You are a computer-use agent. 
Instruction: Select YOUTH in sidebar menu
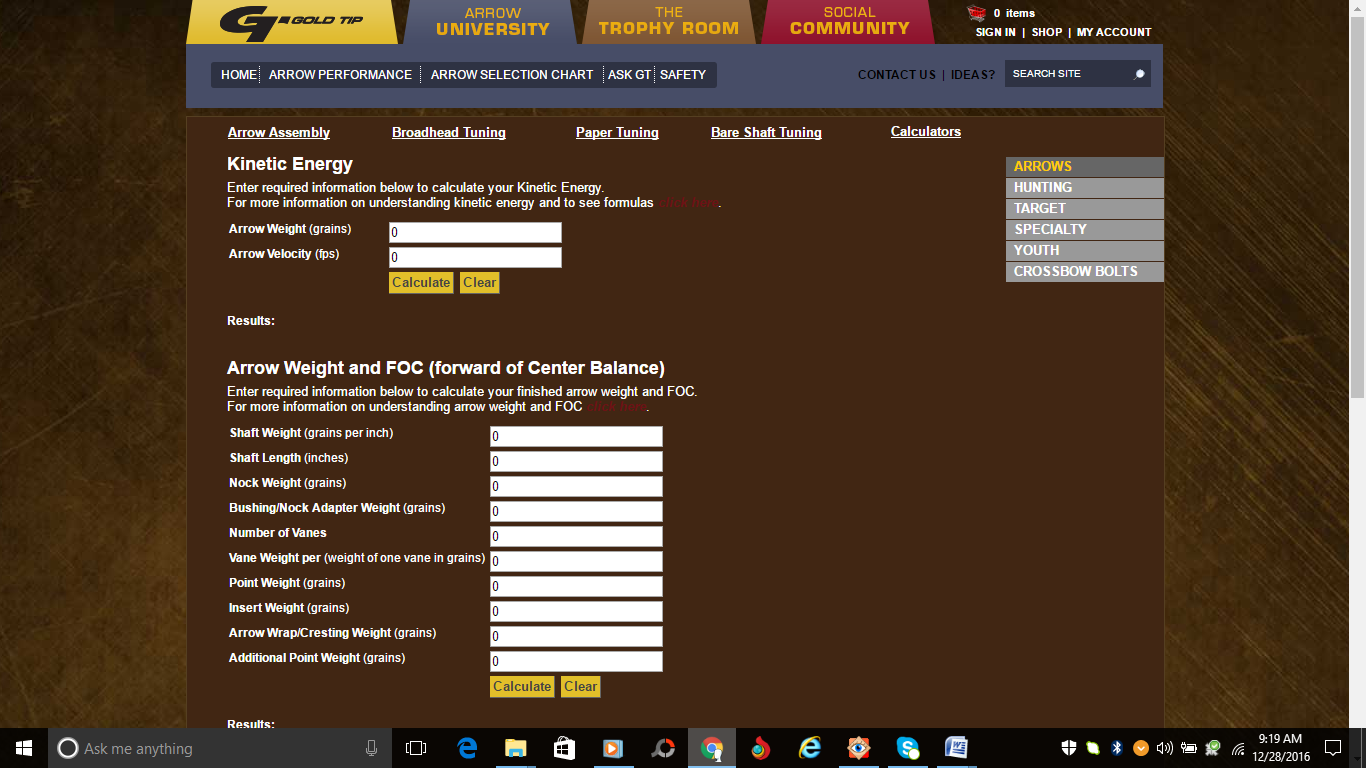tap(1085, 251)
